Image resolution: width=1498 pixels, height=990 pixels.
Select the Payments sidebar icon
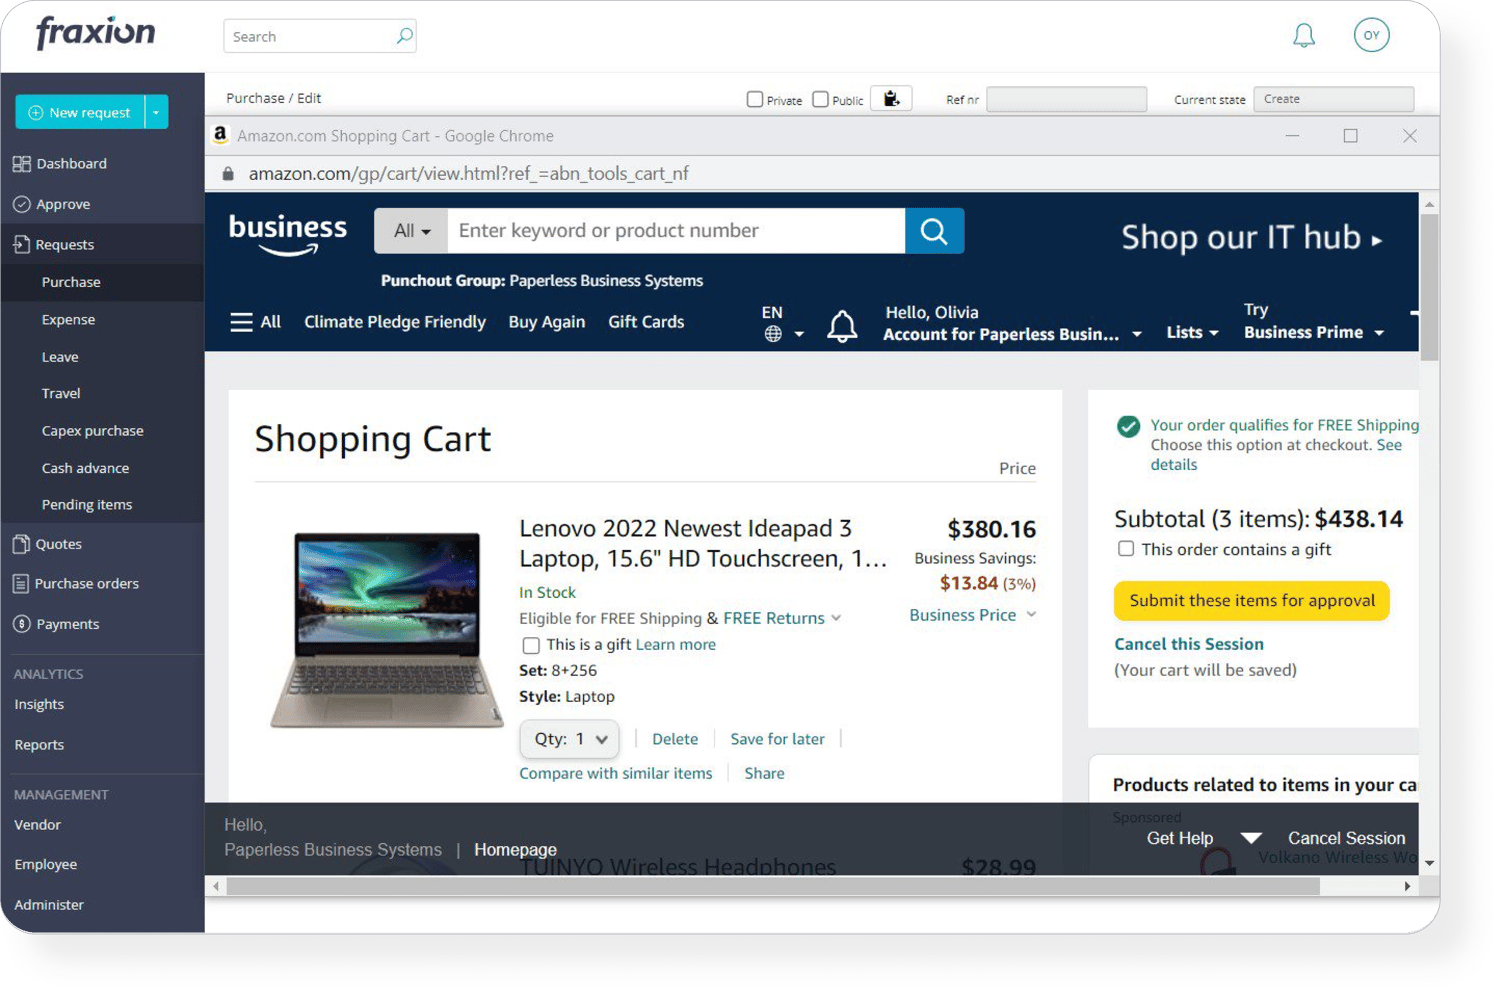click(x=22, y=624)
